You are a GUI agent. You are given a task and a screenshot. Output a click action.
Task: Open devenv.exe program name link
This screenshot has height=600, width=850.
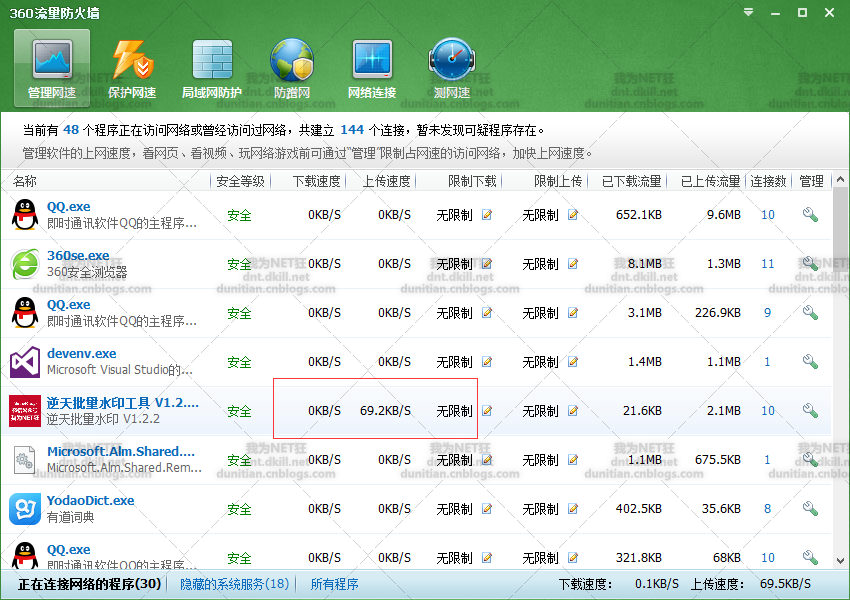point(81,353)
